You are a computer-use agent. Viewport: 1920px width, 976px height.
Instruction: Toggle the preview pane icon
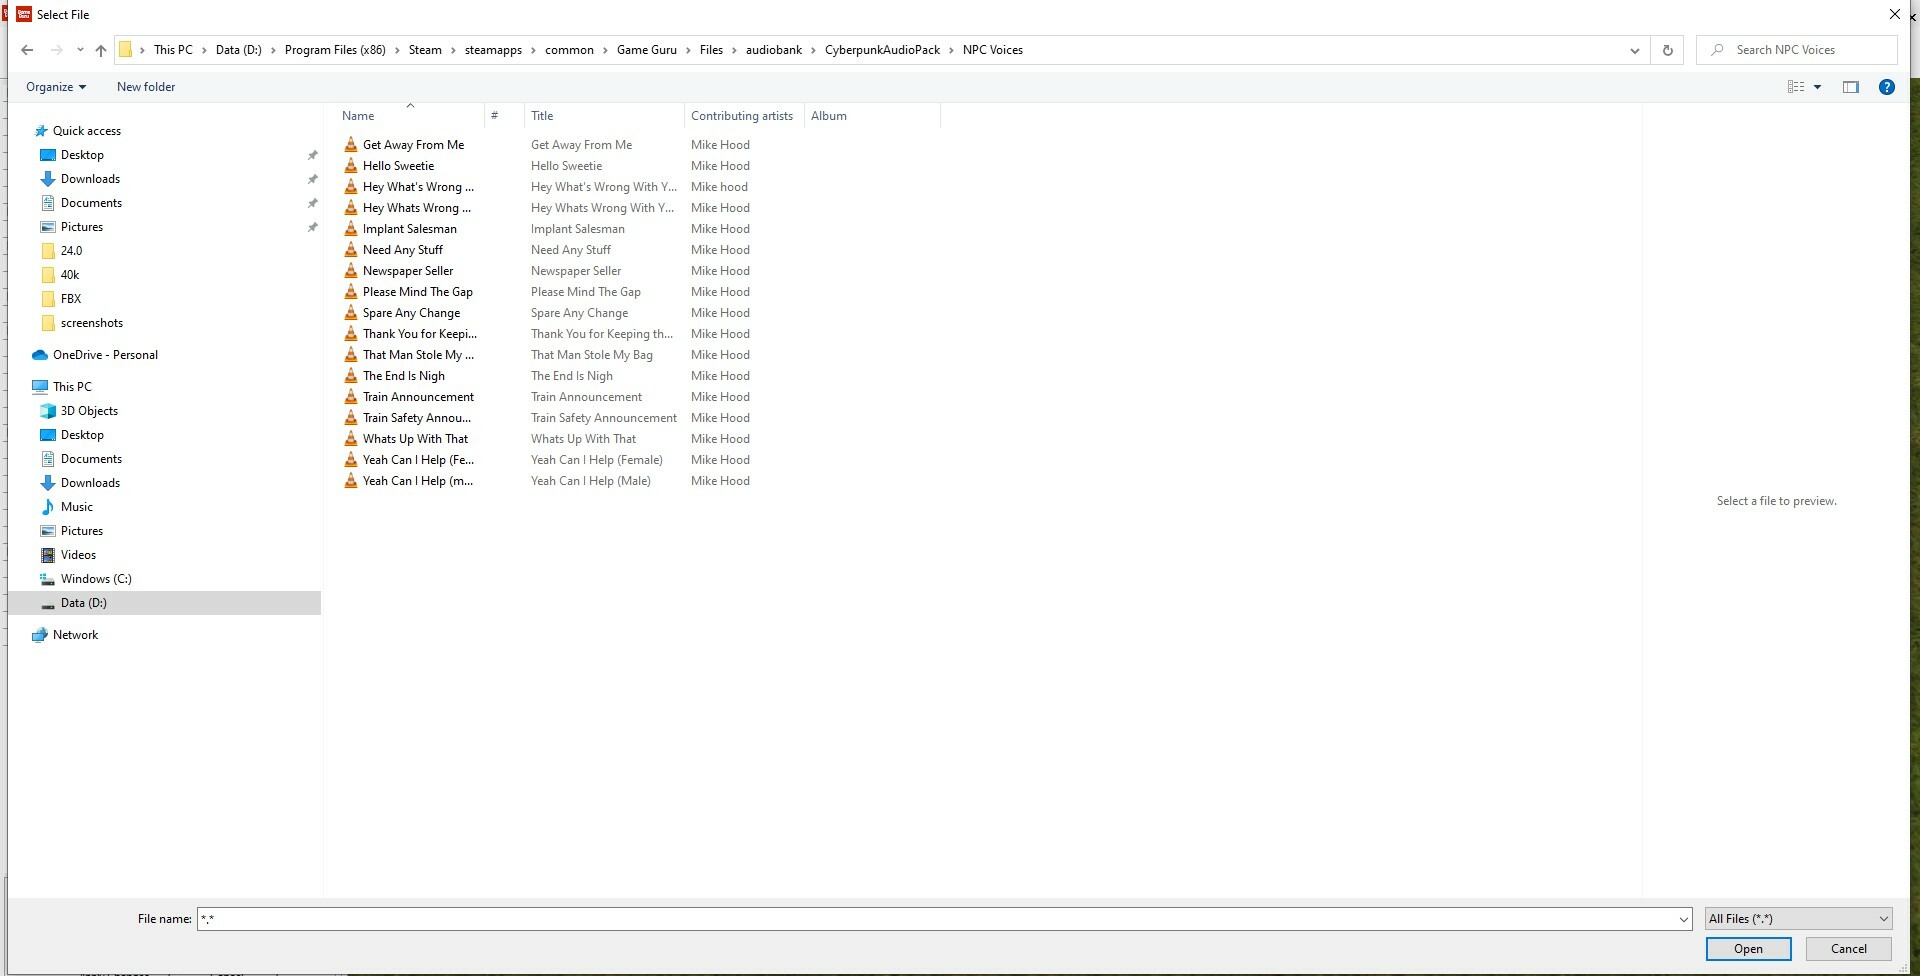[x=1851, y=87]
